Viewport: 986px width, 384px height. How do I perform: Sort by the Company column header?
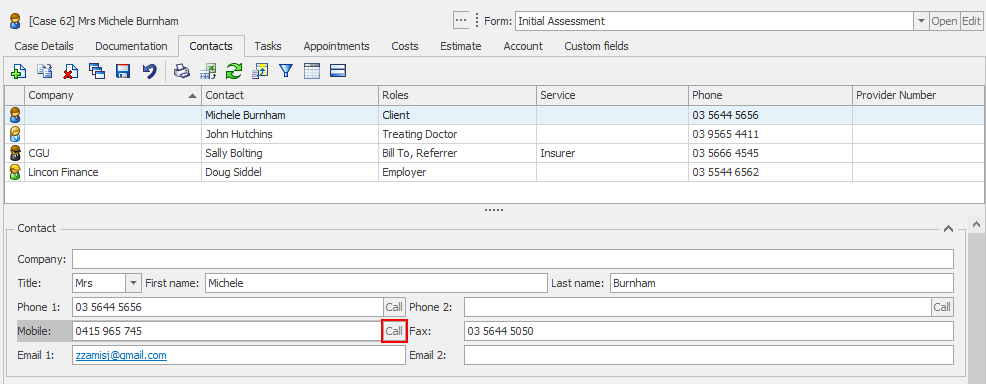[x=113, y=96]
